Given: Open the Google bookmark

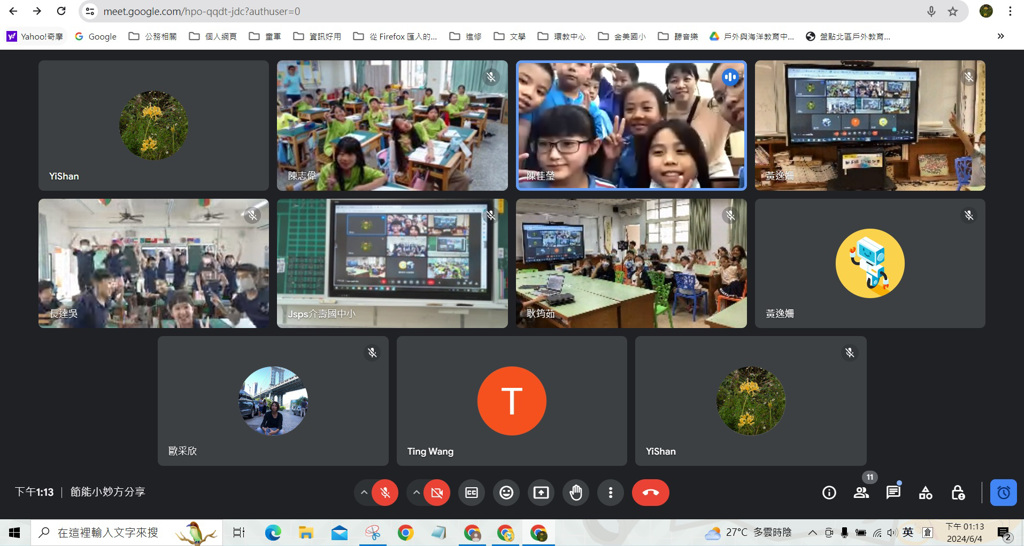Looking at the screenshot, I should click(x=95, y=37).
